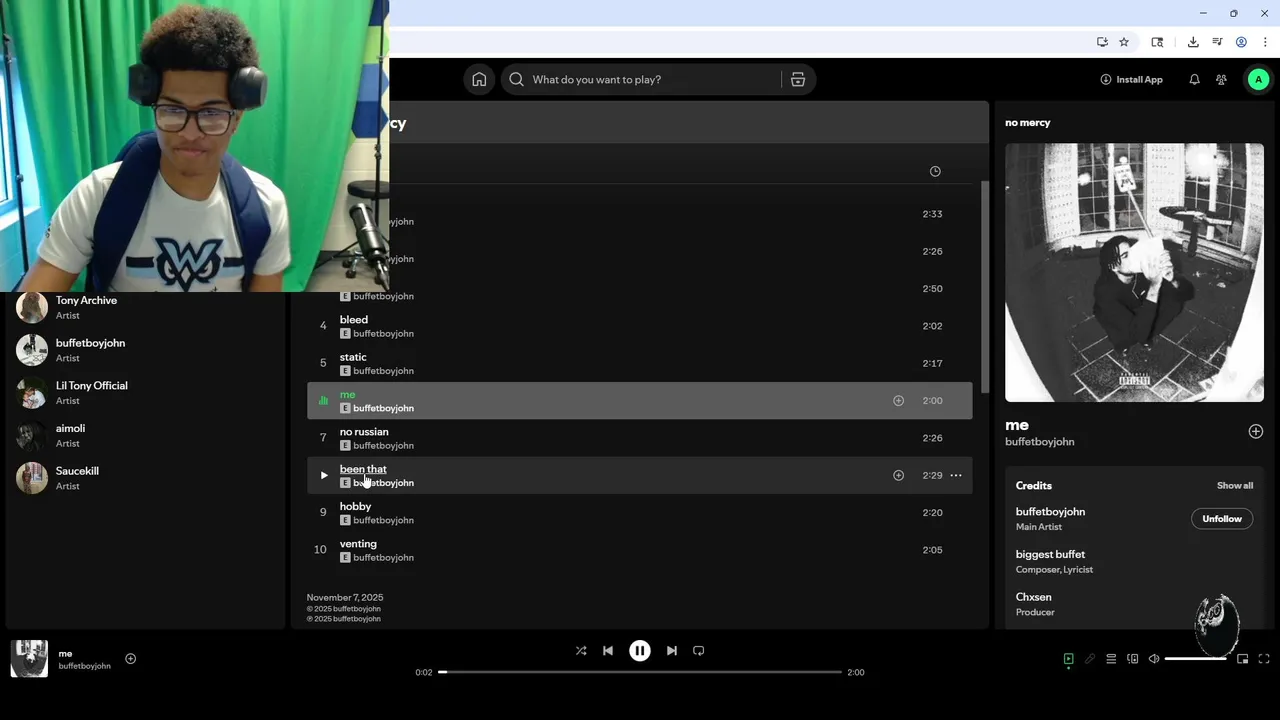Toggle the Now Playing view
This screenshot has width=1280, height=720.
(x=1068, y=659)
